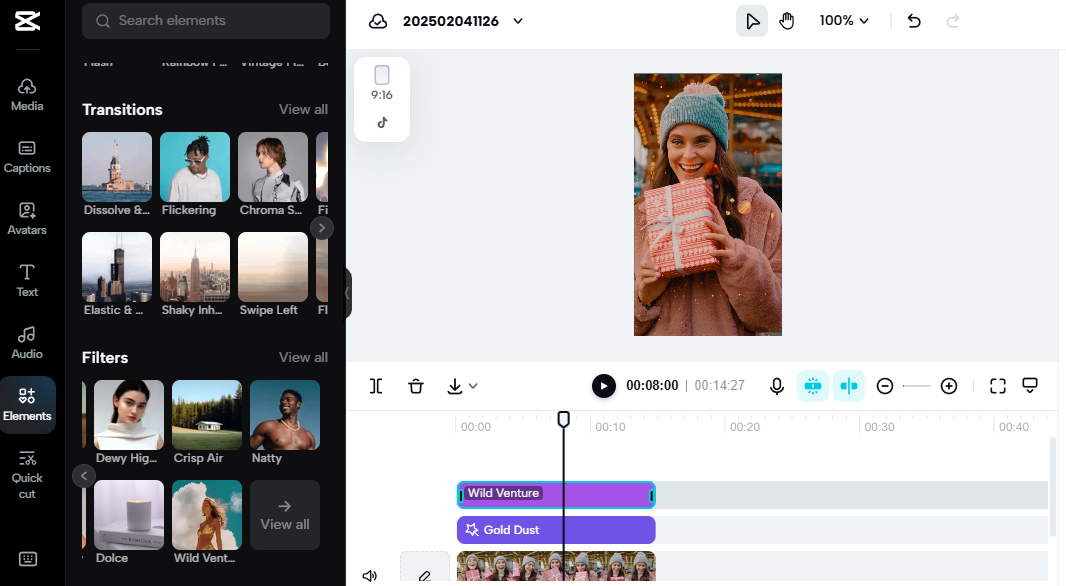Screen dimensions: 1066x586
Task: Undo the last action
Action: click(x=914, y=21)
